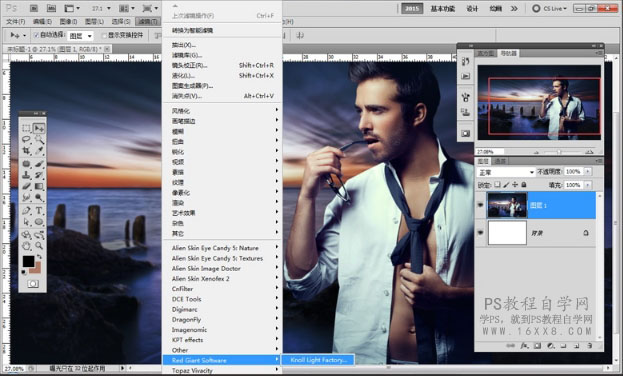
Task: Open Alien Skin Image Doctor submenu
Action: pyautogui.click(x=222, y=268)
